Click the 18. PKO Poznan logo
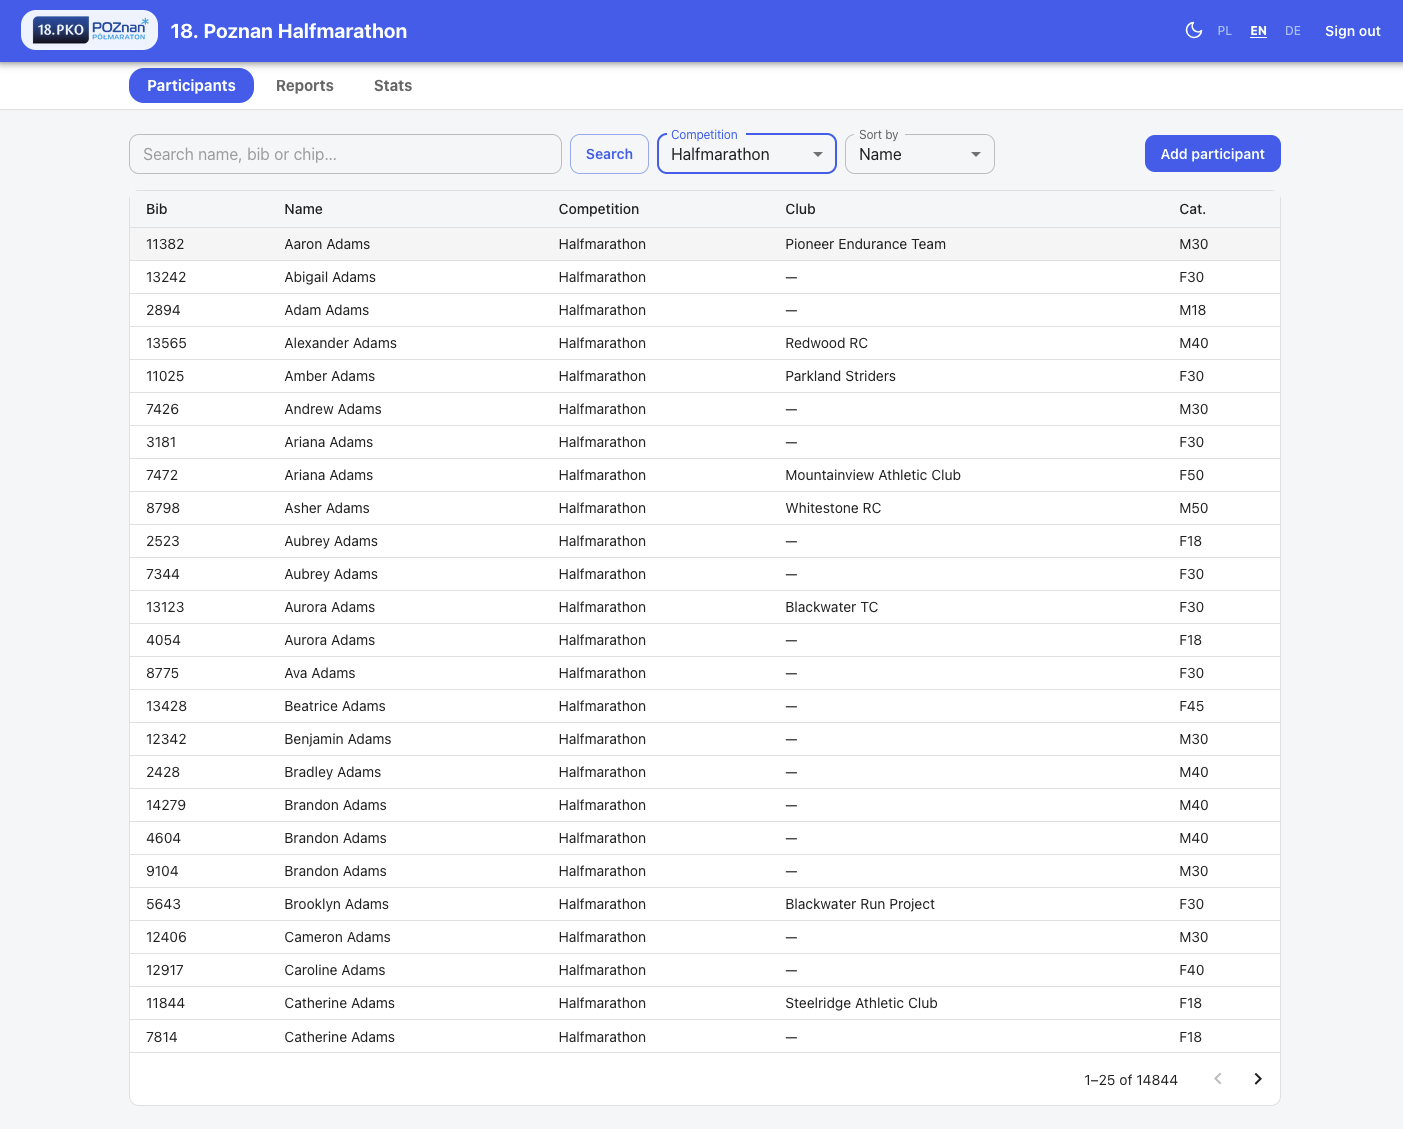1403x1129 pixels. tap(90, 31)
